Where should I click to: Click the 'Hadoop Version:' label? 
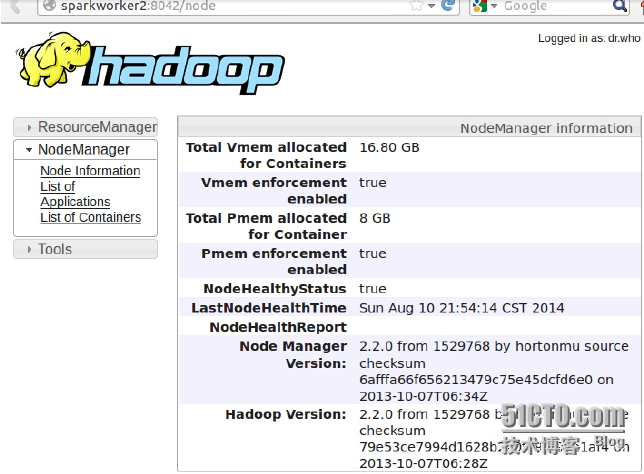pyautogui.click(x=286, y=414)
